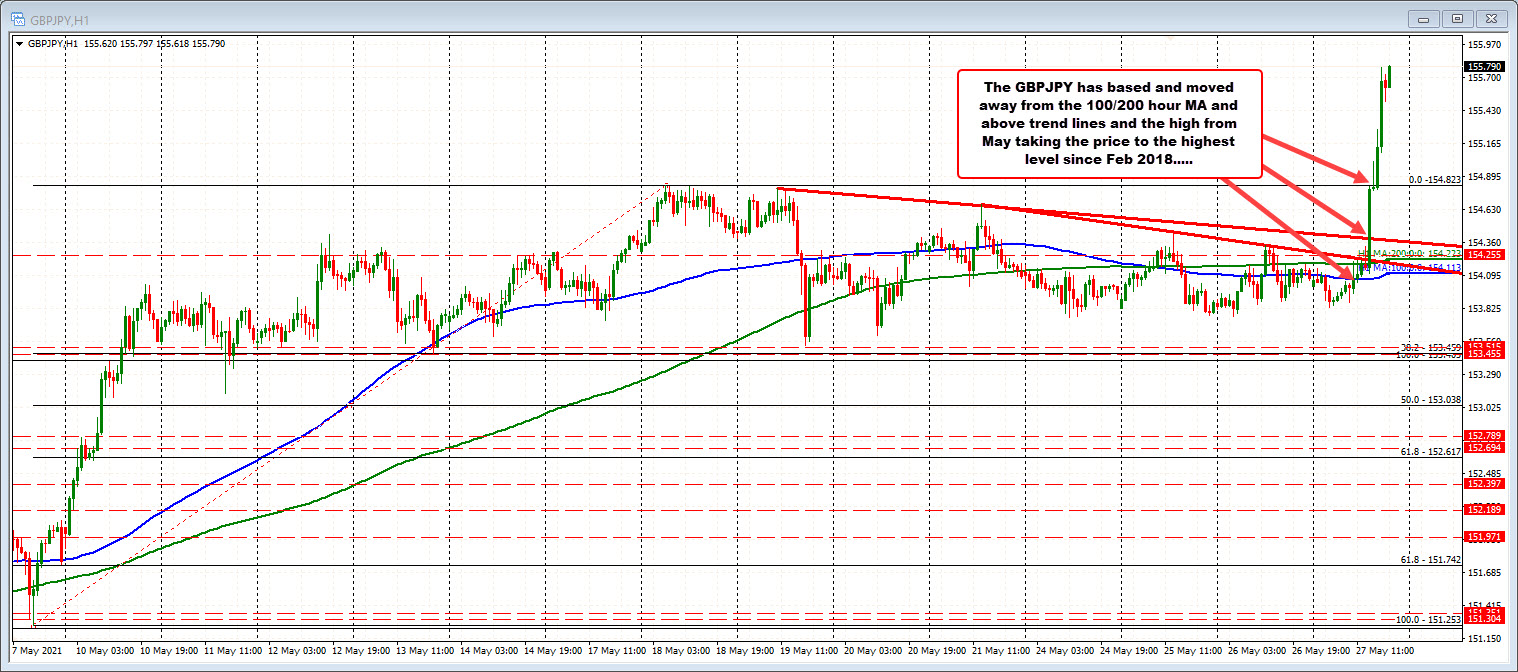
Task: Click the current price label 155.790
Action: point(1483,67)
